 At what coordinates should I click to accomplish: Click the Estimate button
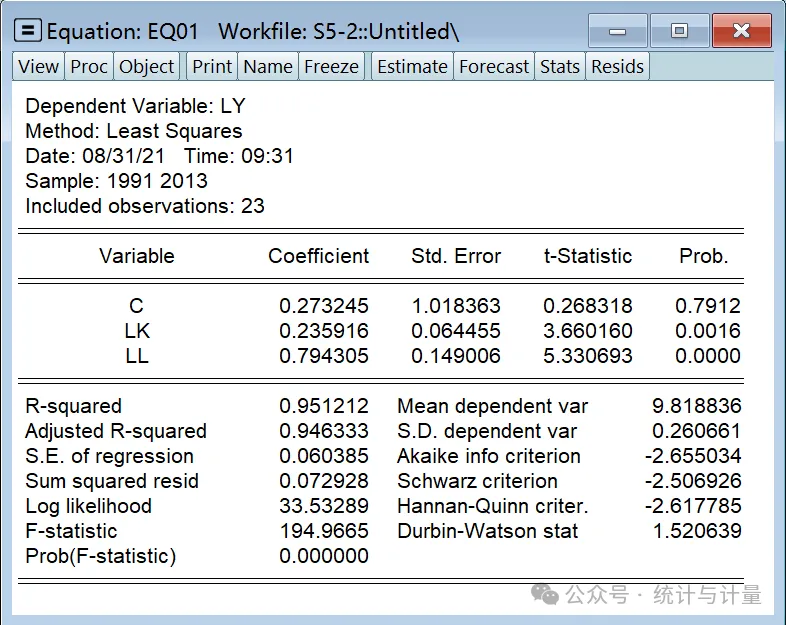(x=412, y=66)
